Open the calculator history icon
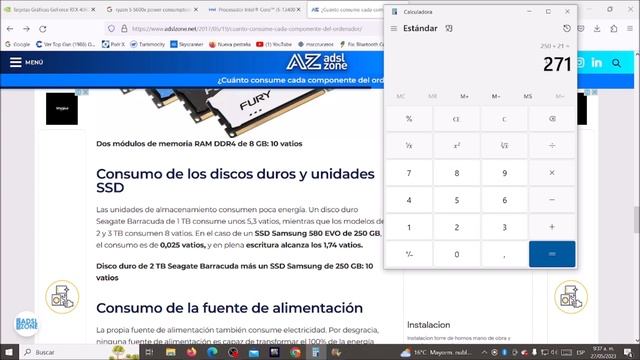 tap(567, 28)
